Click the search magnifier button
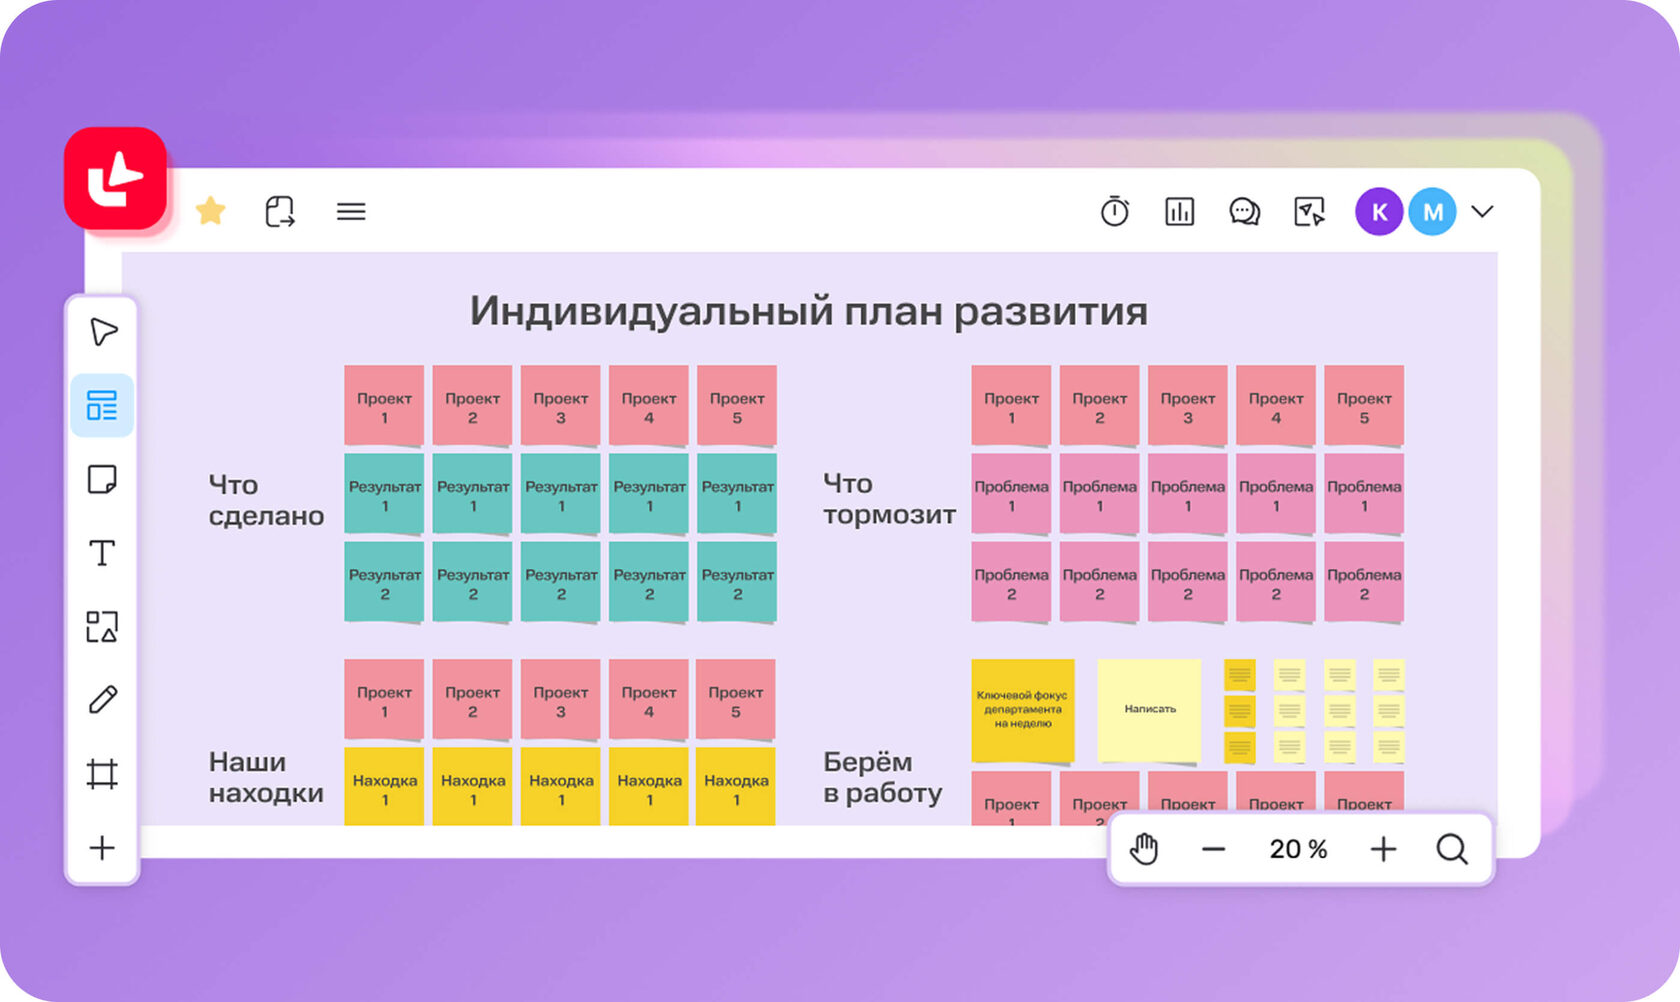This screenshot has height=1002, width=1680. pyautogui.click(x=1452, y=849)
